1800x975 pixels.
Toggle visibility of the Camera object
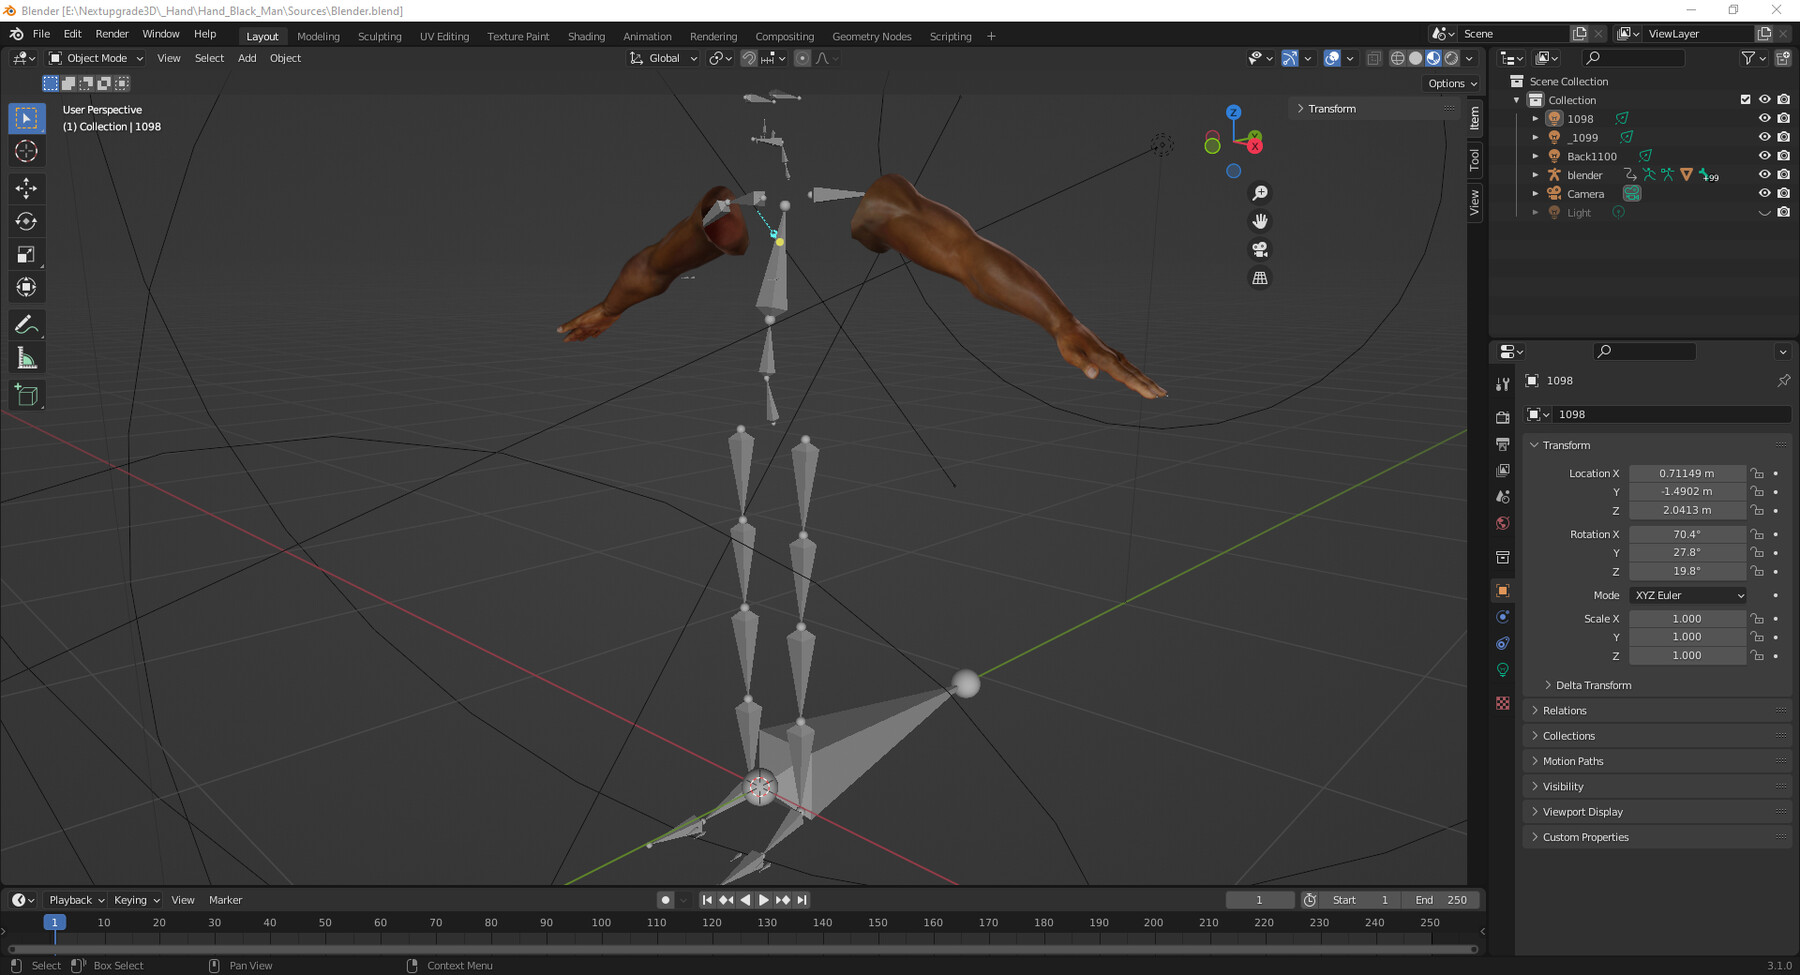(x=1764, y=193)
